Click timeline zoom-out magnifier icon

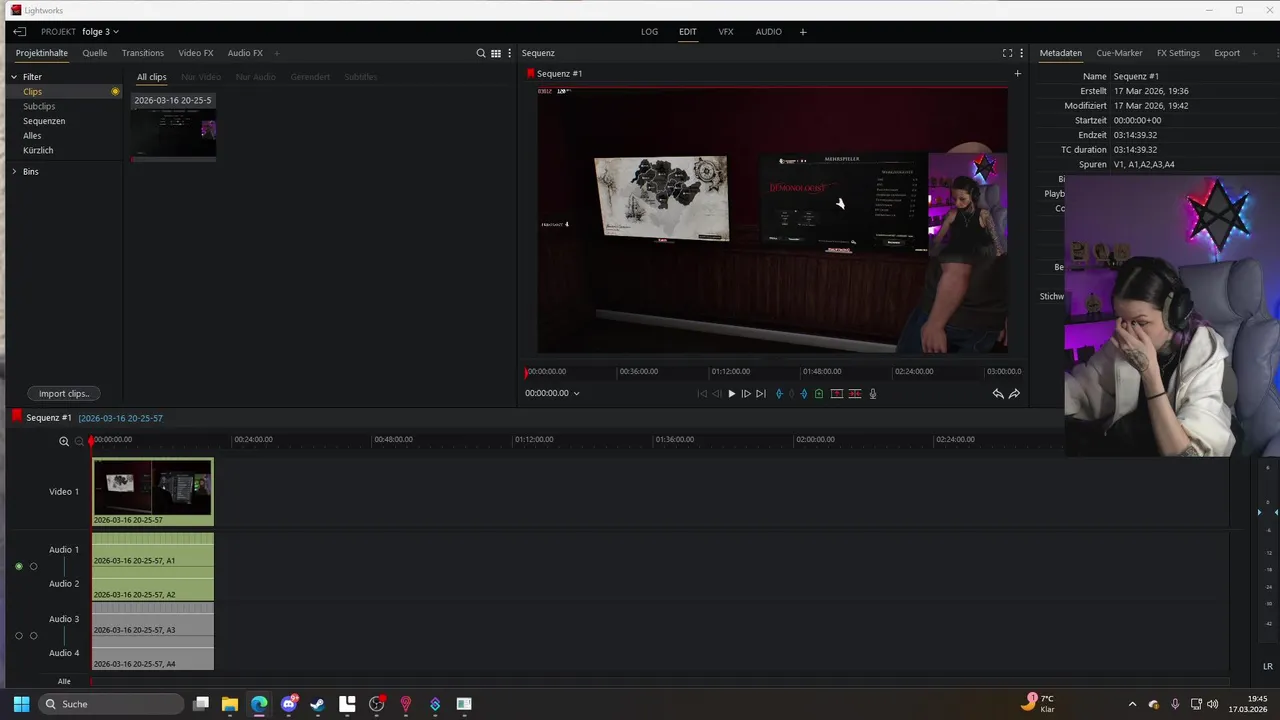(x=79, y=441)
